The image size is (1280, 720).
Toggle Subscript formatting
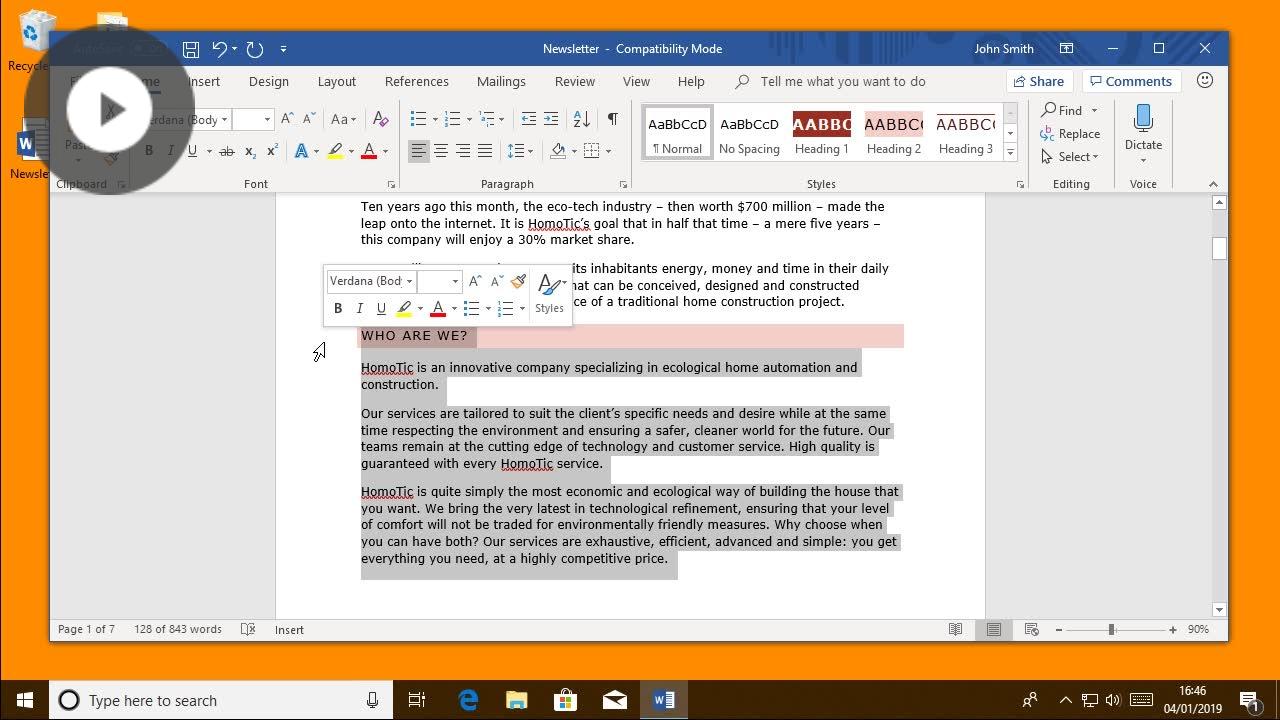pyautogui.click(x=250, y=151)
